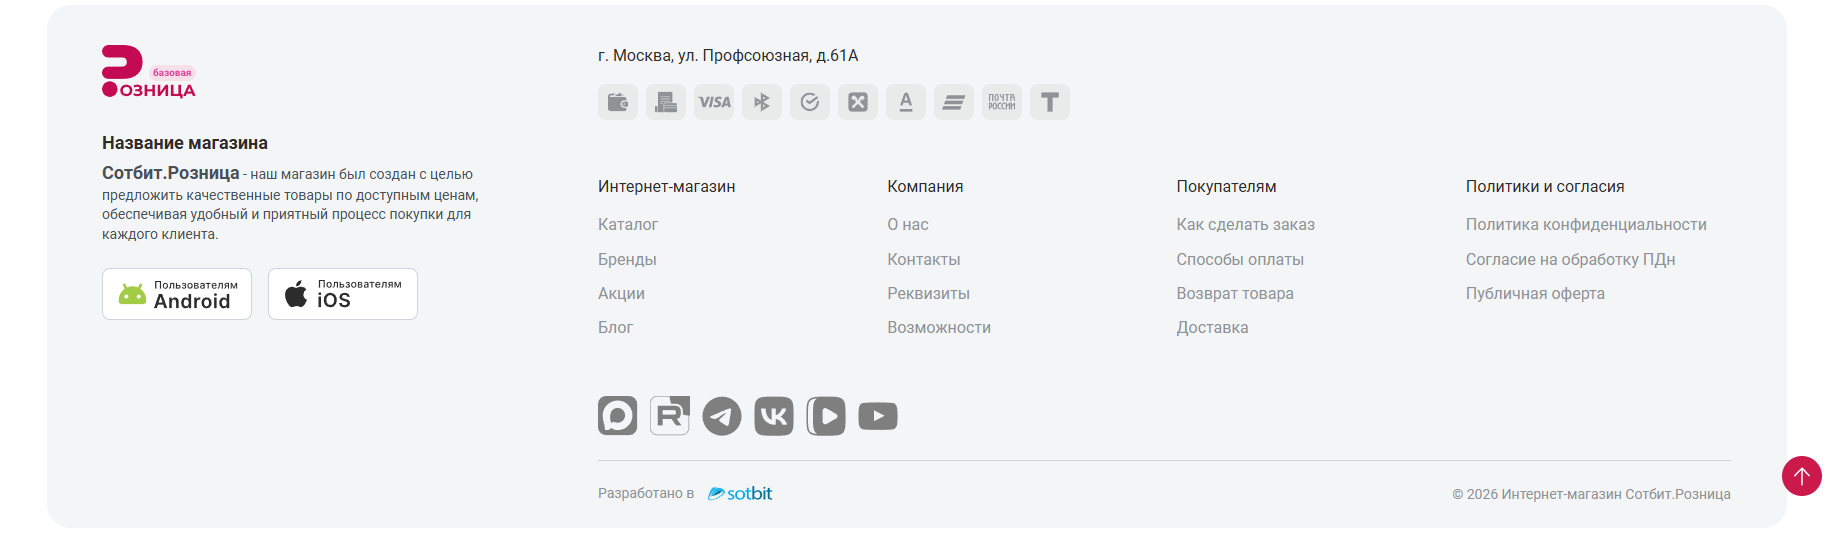The height and width of the screenshot is (541, 1830).
Task: Open the MAX messenger social icon
Action: pos(618,416)
